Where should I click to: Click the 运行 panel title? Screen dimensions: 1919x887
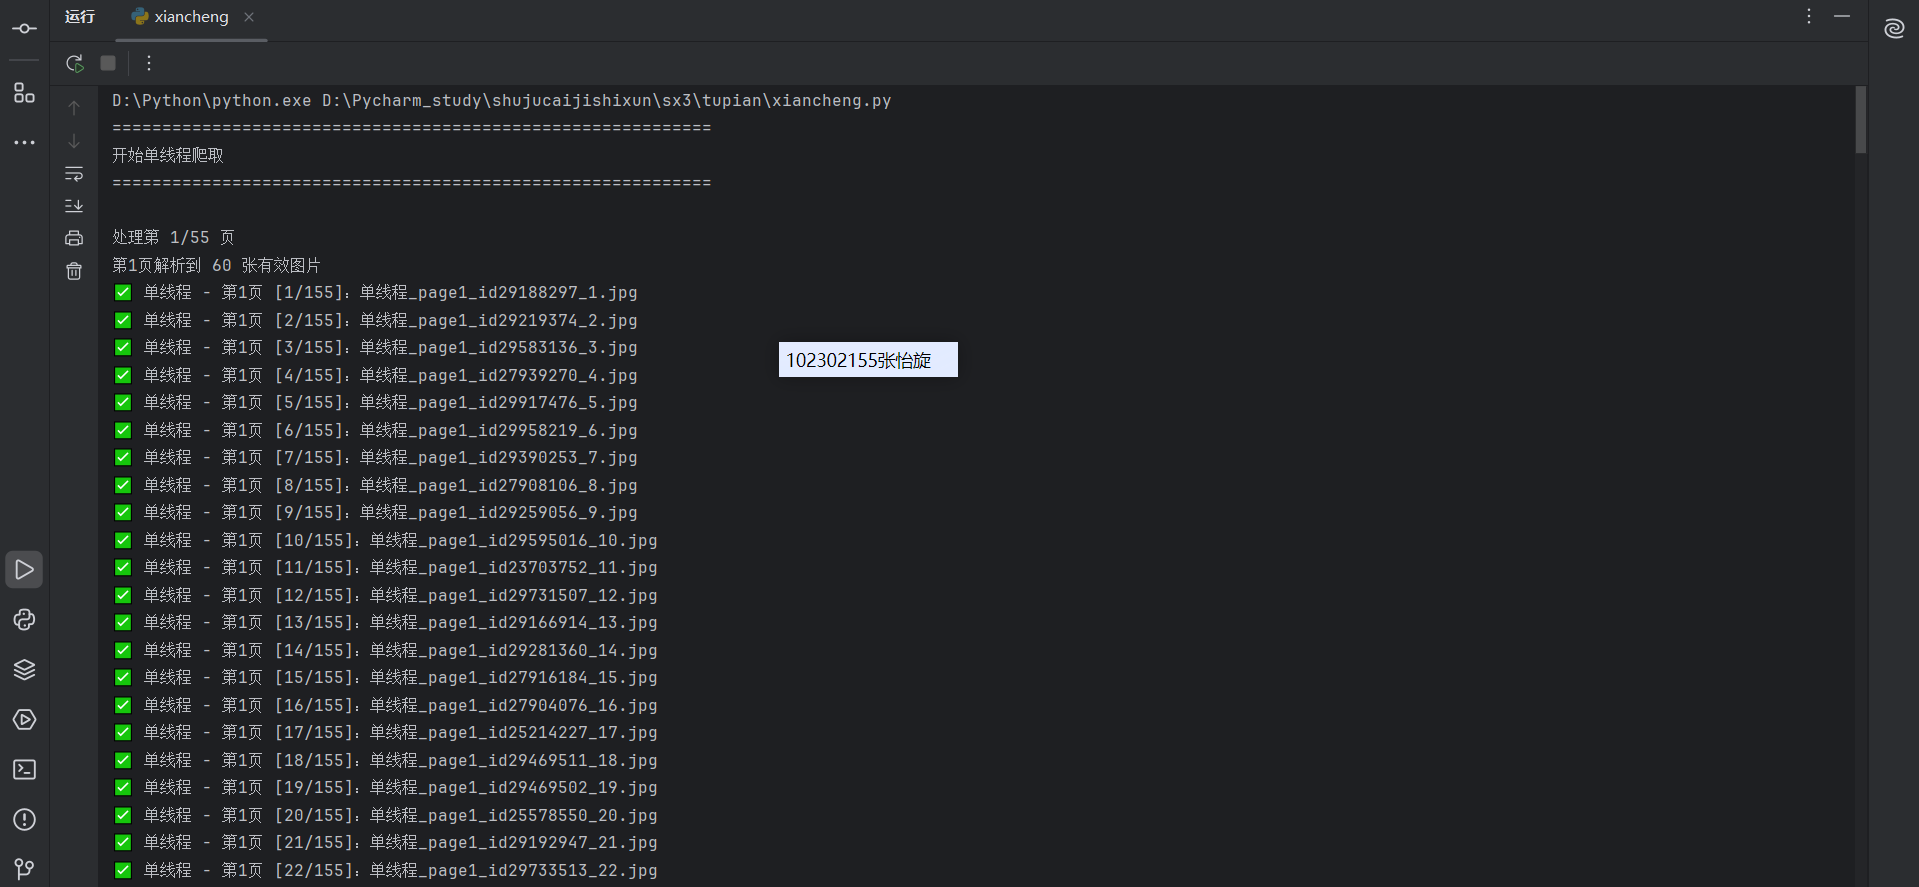[x=80, y=17]
